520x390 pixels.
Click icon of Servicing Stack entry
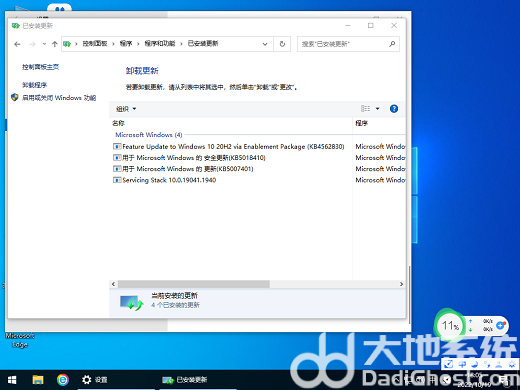coord(117,180)
